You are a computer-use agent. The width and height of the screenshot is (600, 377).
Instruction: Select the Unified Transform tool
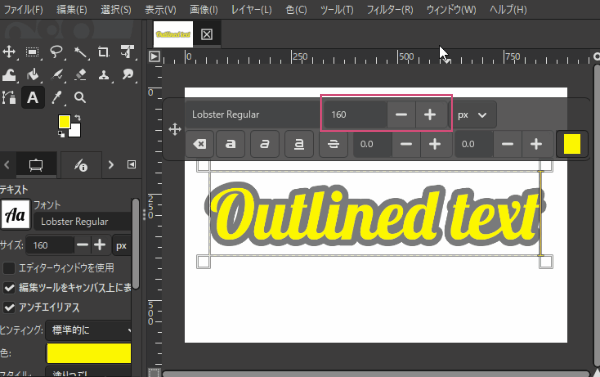pos(127,52)
